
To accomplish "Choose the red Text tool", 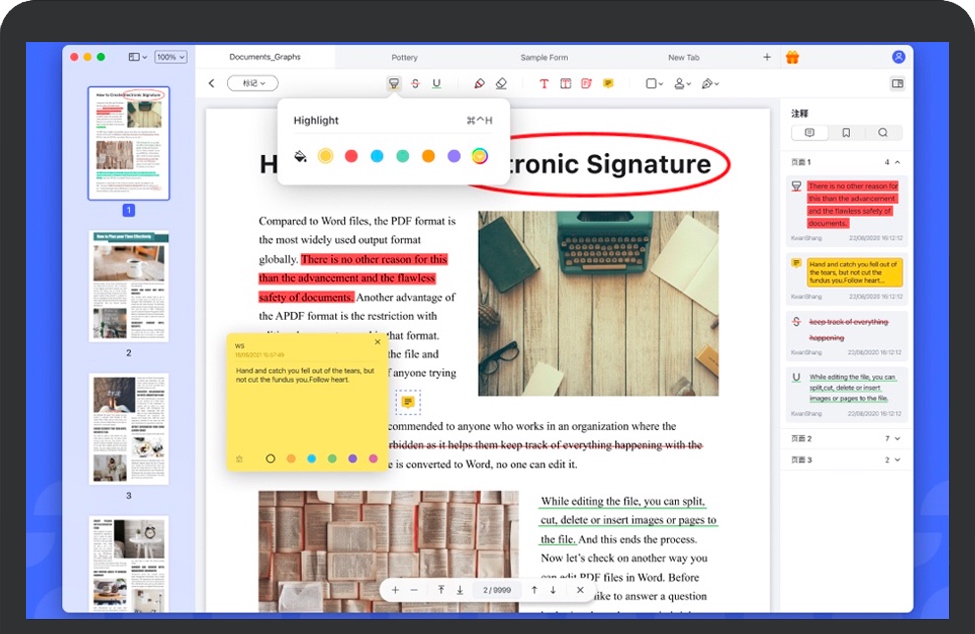I will coord(544,84).
